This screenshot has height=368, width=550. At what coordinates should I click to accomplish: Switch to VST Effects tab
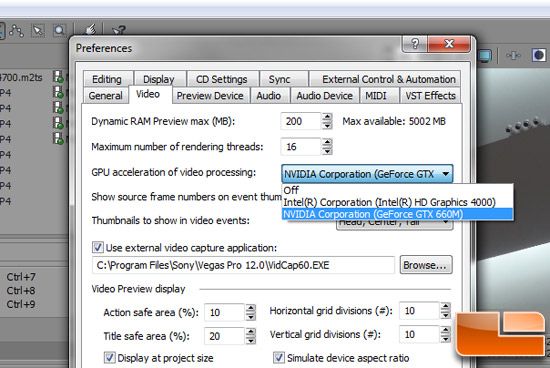[430, 95]
